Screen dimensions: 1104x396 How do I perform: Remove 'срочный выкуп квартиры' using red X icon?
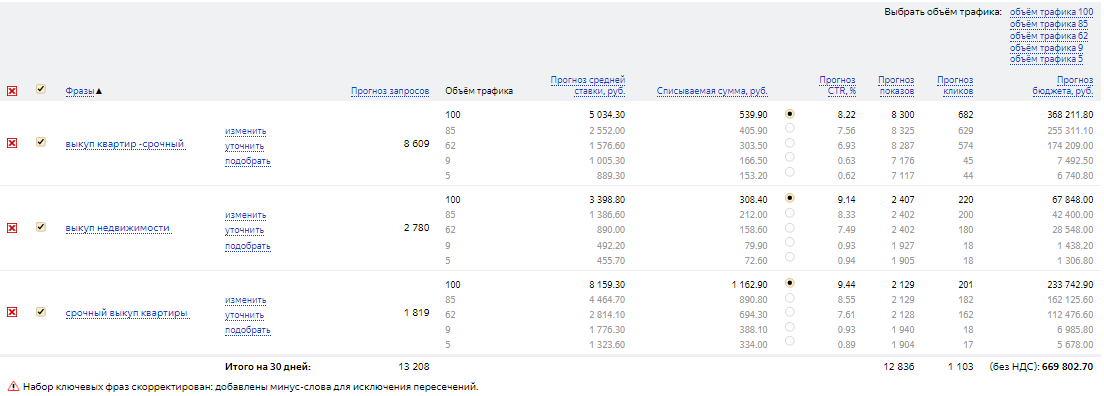12,312
